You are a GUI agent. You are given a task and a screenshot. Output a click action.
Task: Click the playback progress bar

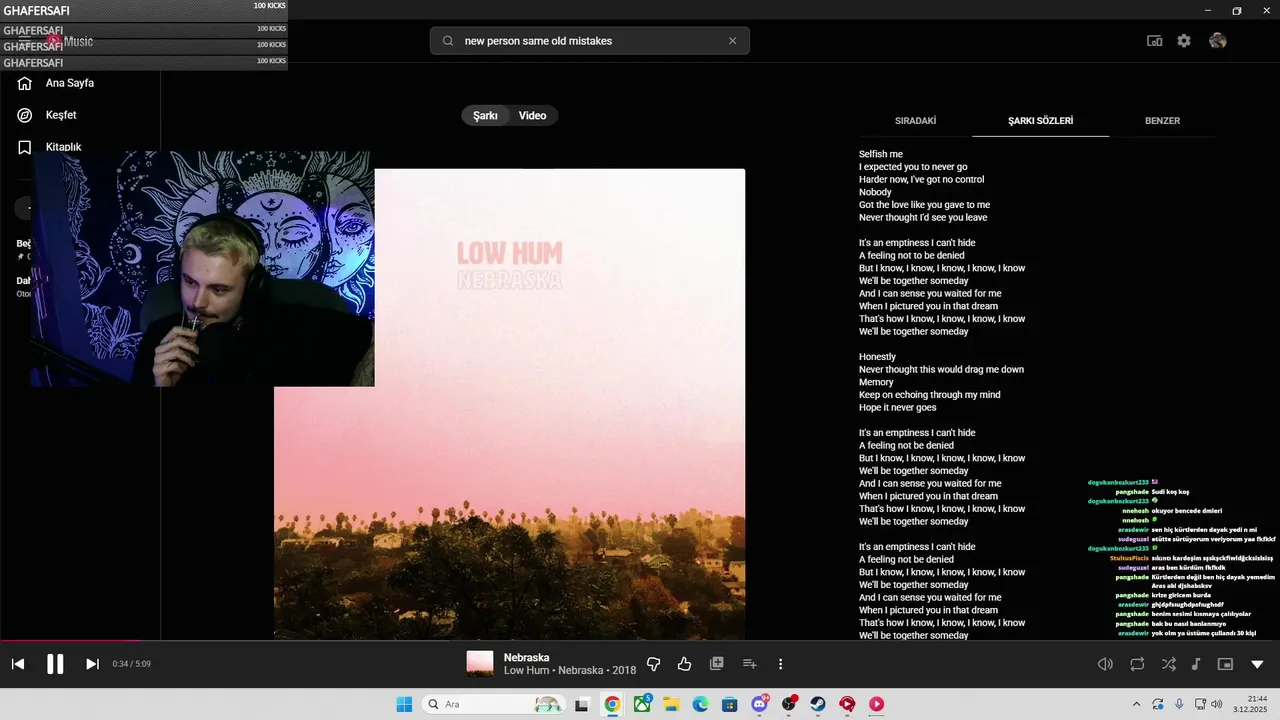[640, 641]
